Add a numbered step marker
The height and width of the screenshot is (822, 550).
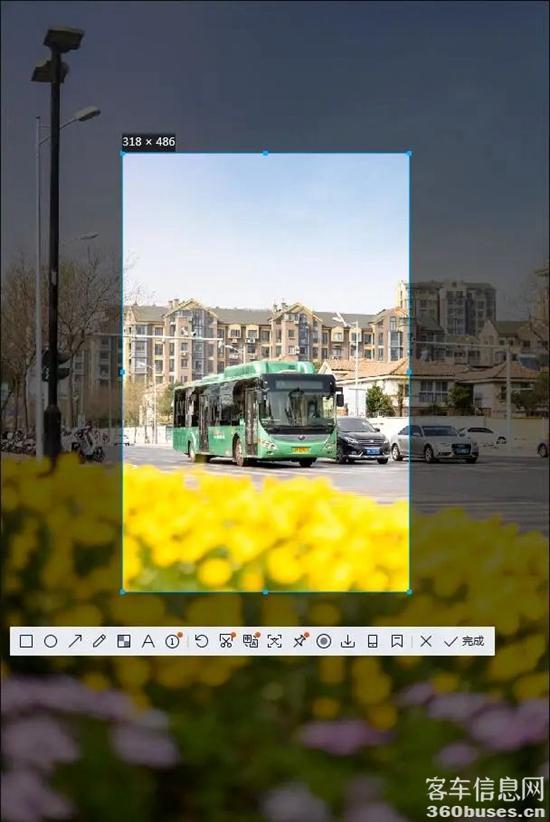173,641
